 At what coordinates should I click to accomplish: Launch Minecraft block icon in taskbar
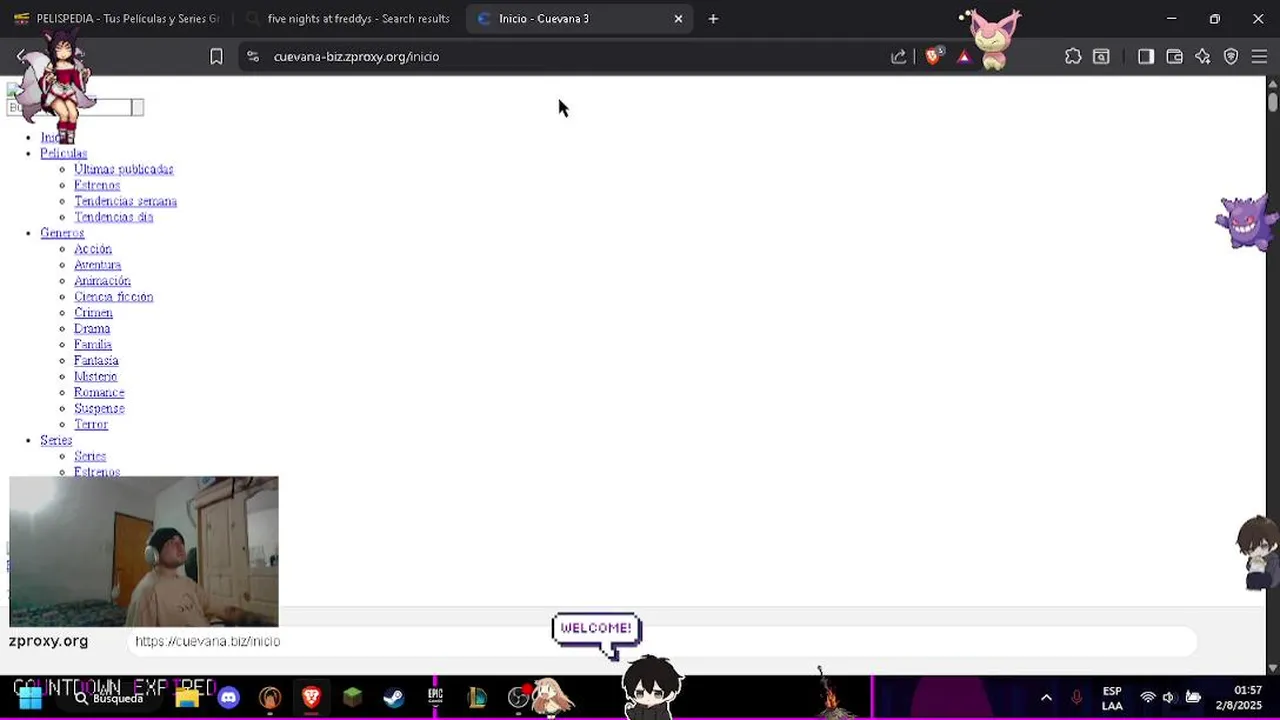tap(352, 697)
